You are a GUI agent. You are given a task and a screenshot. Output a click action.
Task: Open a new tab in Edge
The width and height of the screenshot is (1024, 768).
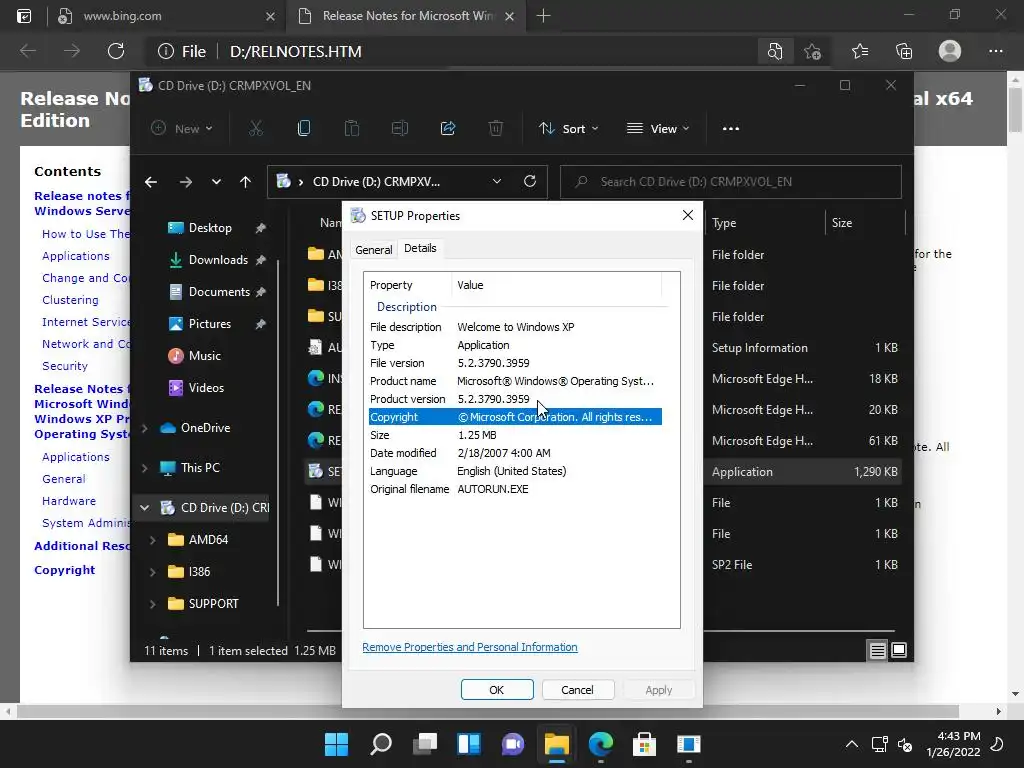(x=543, y=16)
